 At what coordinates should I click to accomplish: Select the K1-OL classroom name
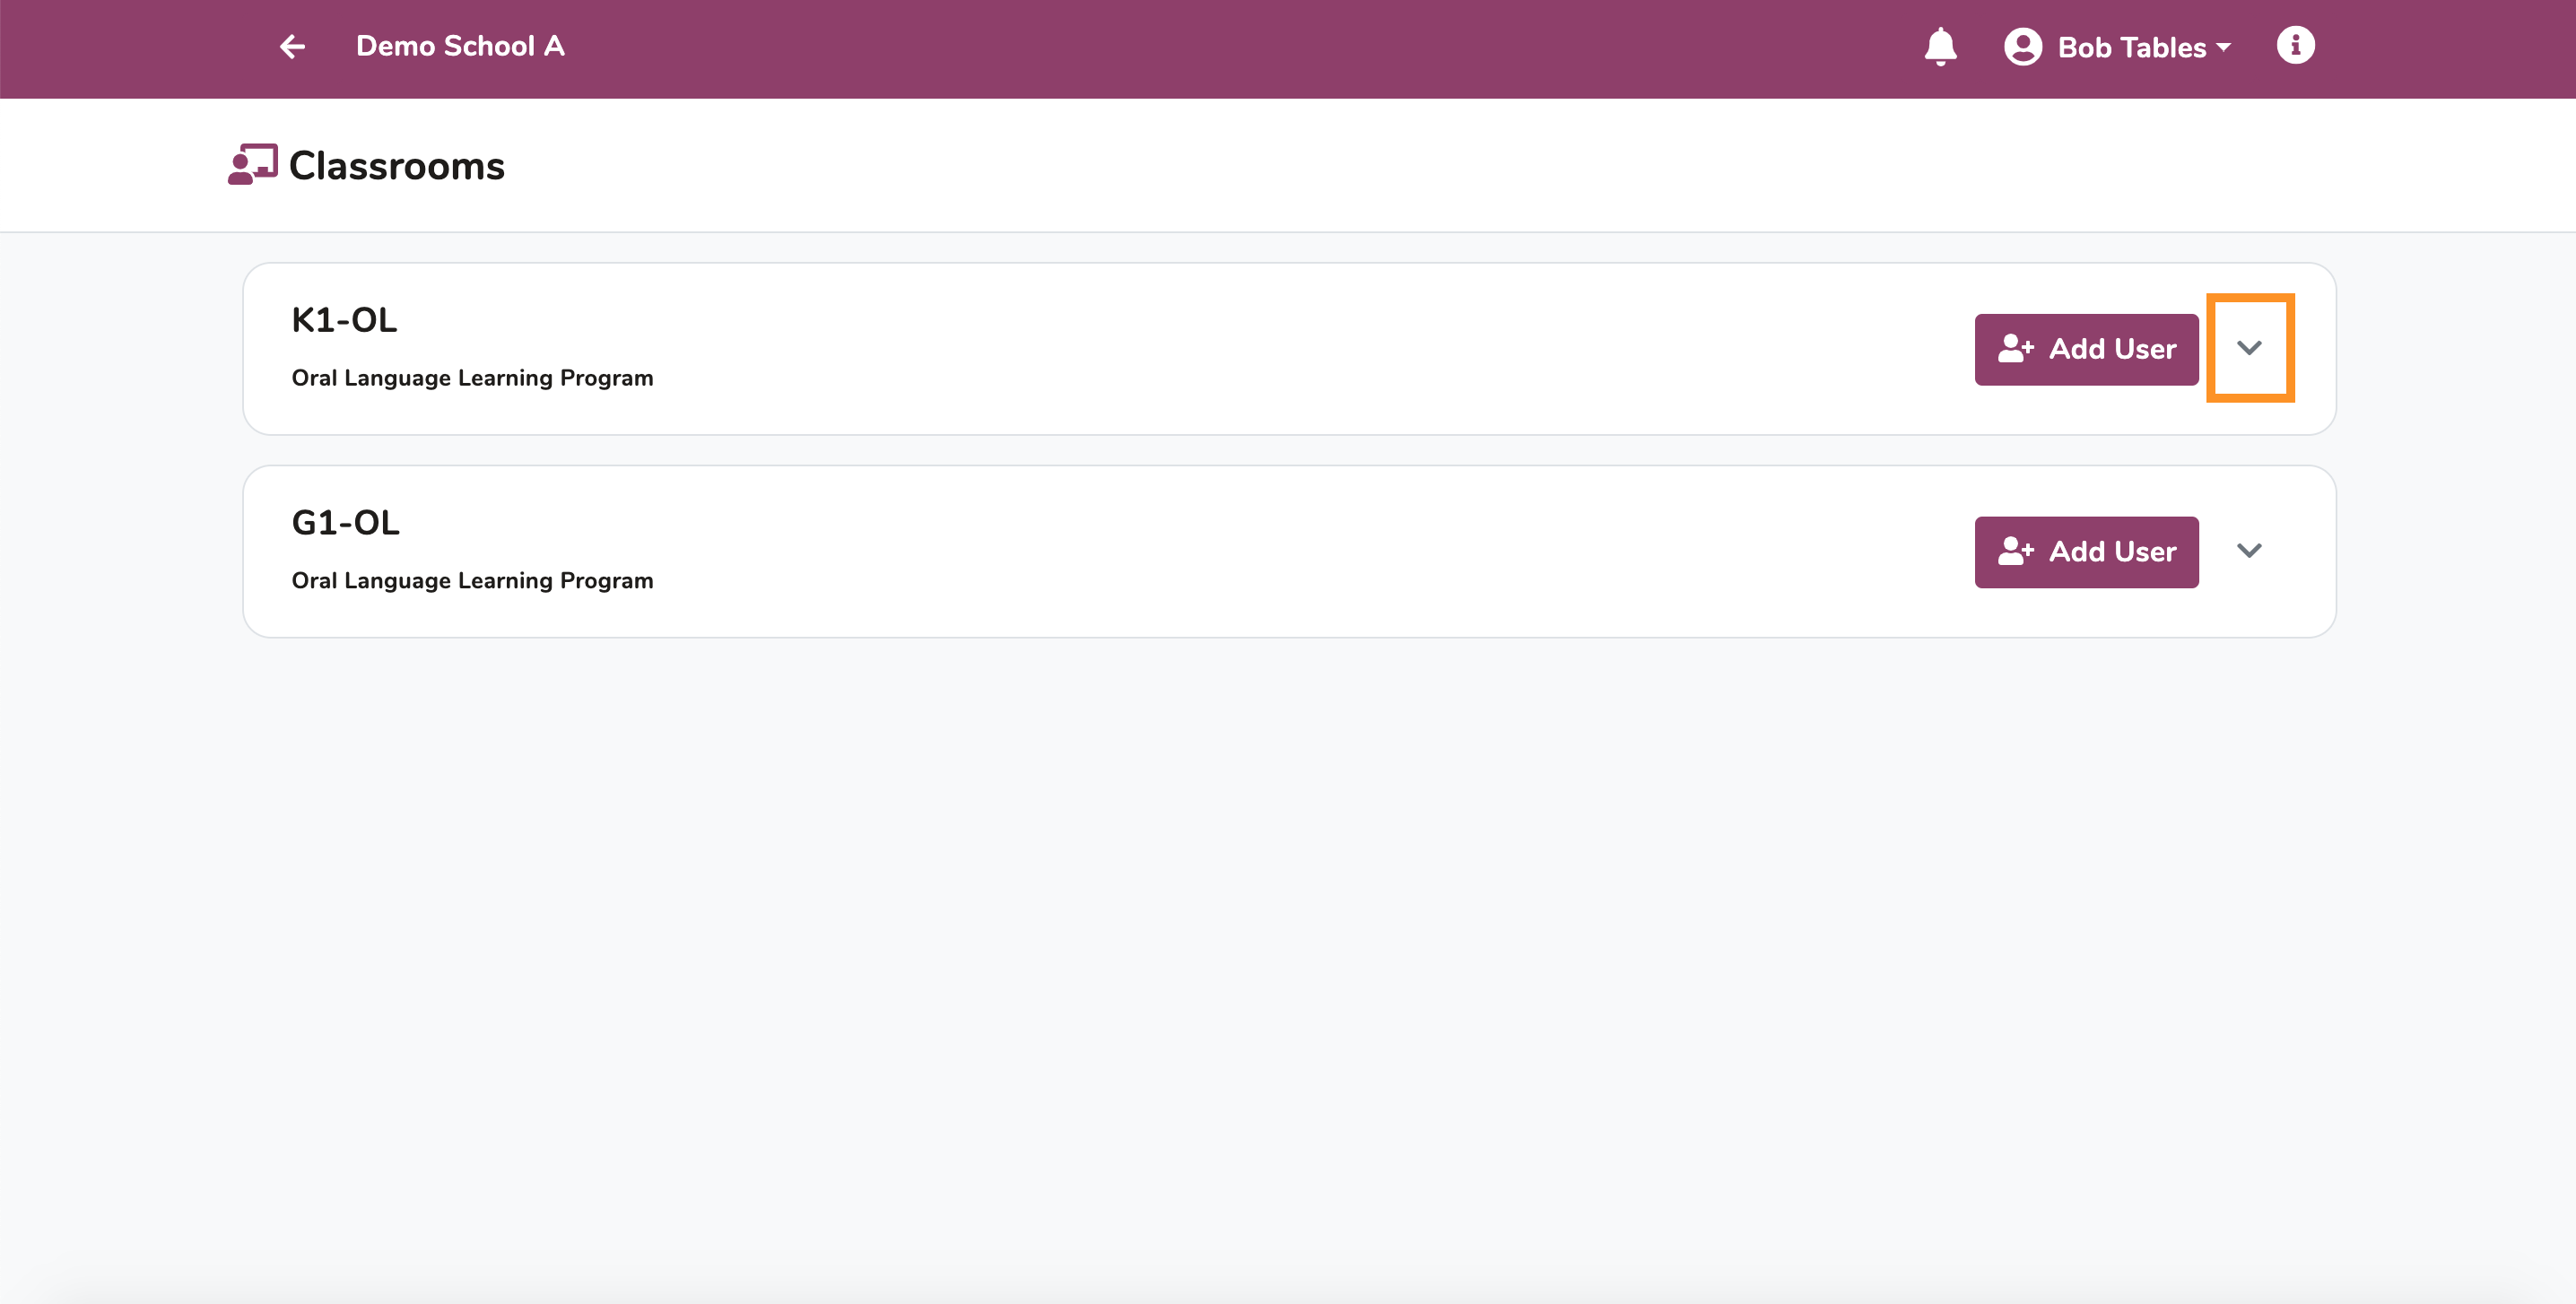point(344,320)
